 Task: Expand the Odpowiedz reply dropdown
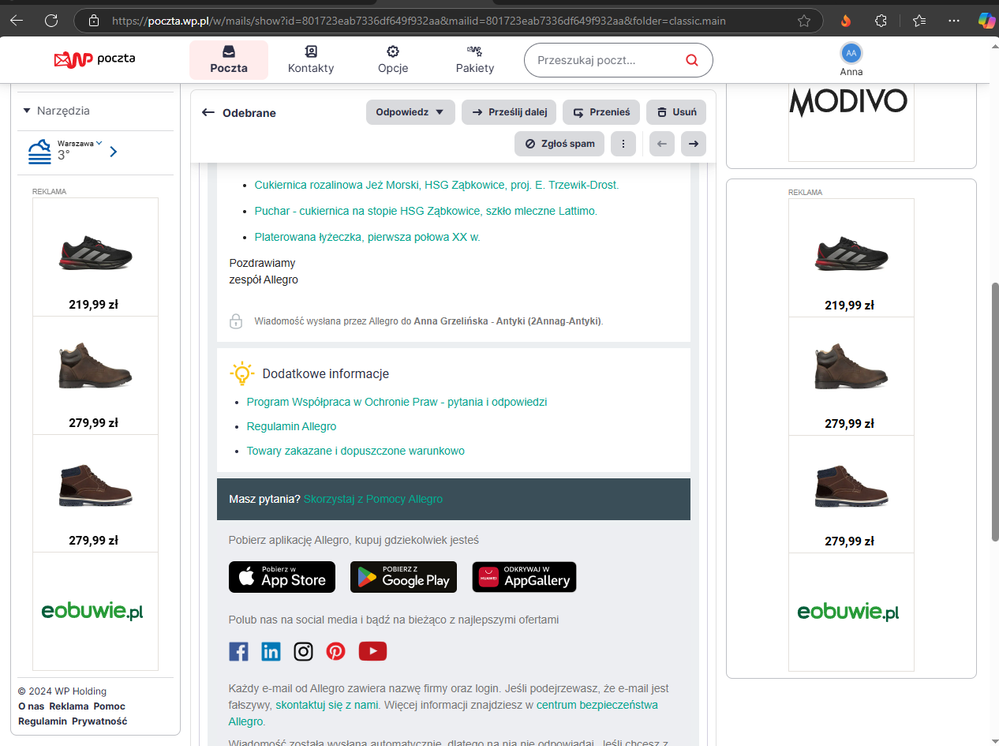(x=439, y=112)
